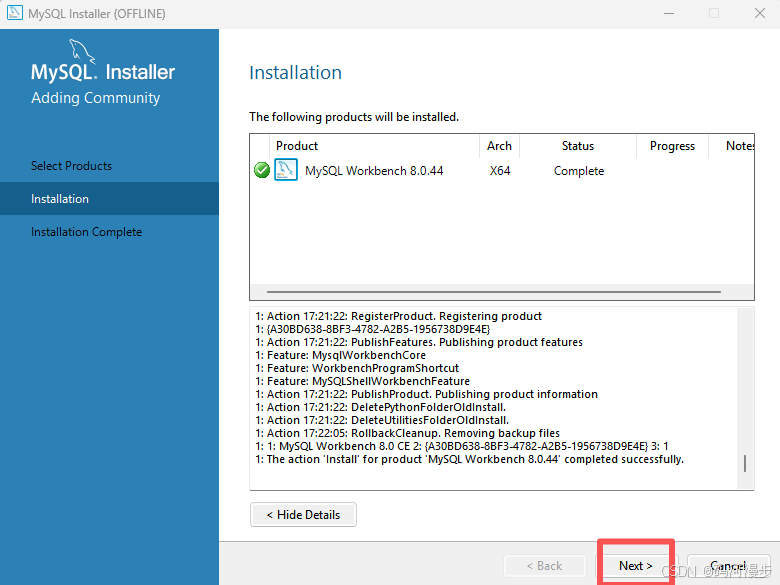
Task: Click the < Back button
Action: [545, 566]
